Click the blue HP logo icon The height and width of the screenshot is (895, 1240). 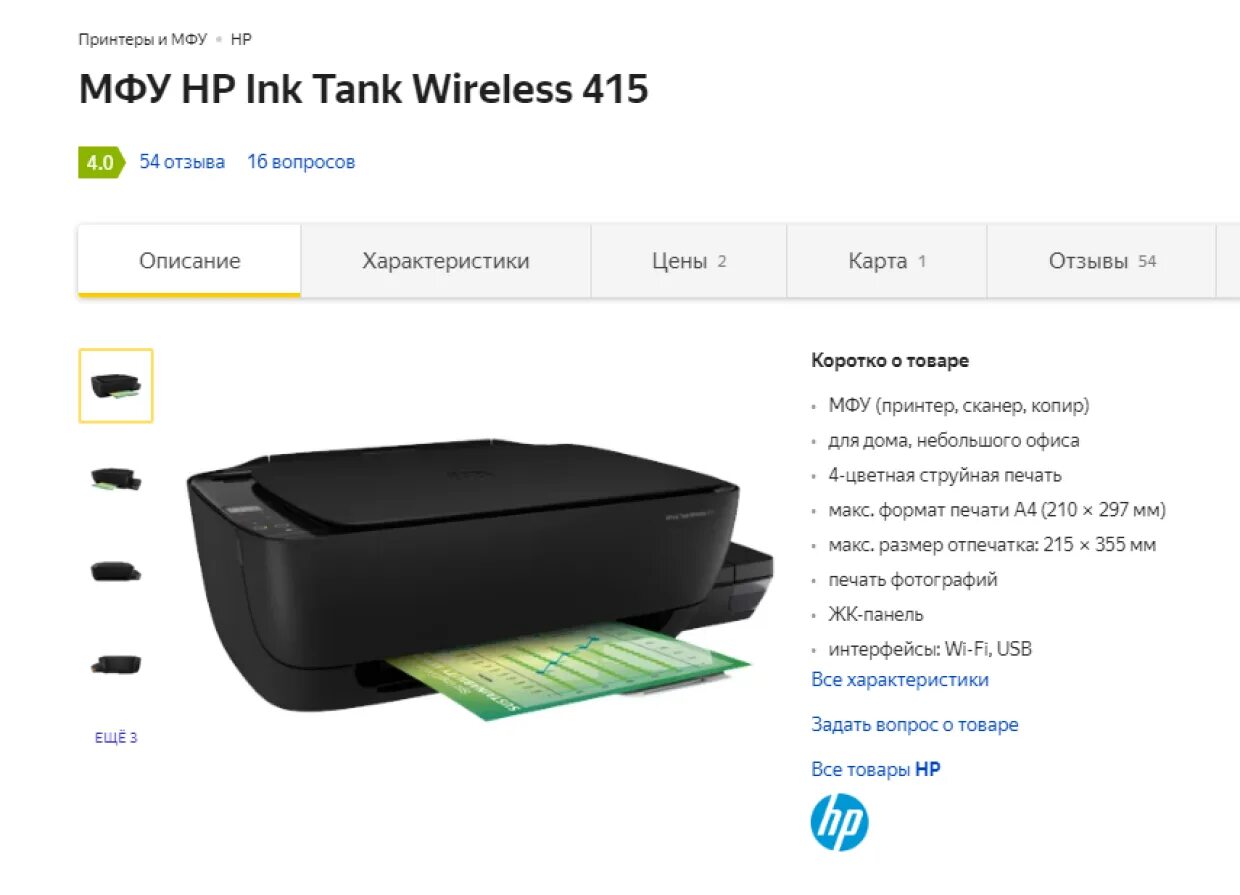click(839, 822)
